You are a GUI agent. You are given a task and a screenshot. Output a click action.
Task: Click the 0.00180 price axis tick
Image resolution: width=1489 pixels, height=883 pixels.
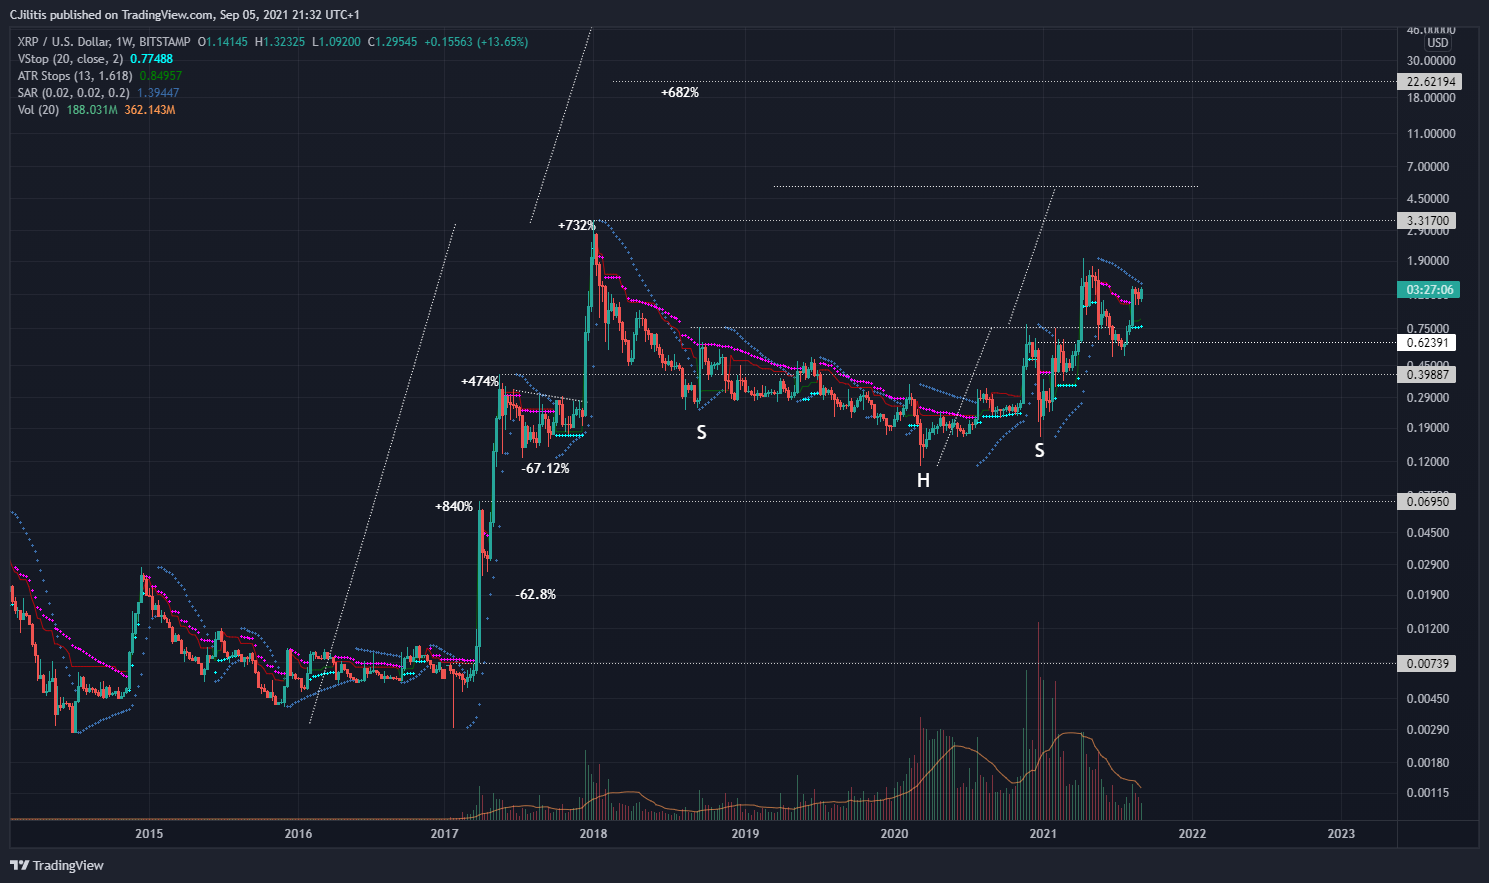tap(1428, 763)
